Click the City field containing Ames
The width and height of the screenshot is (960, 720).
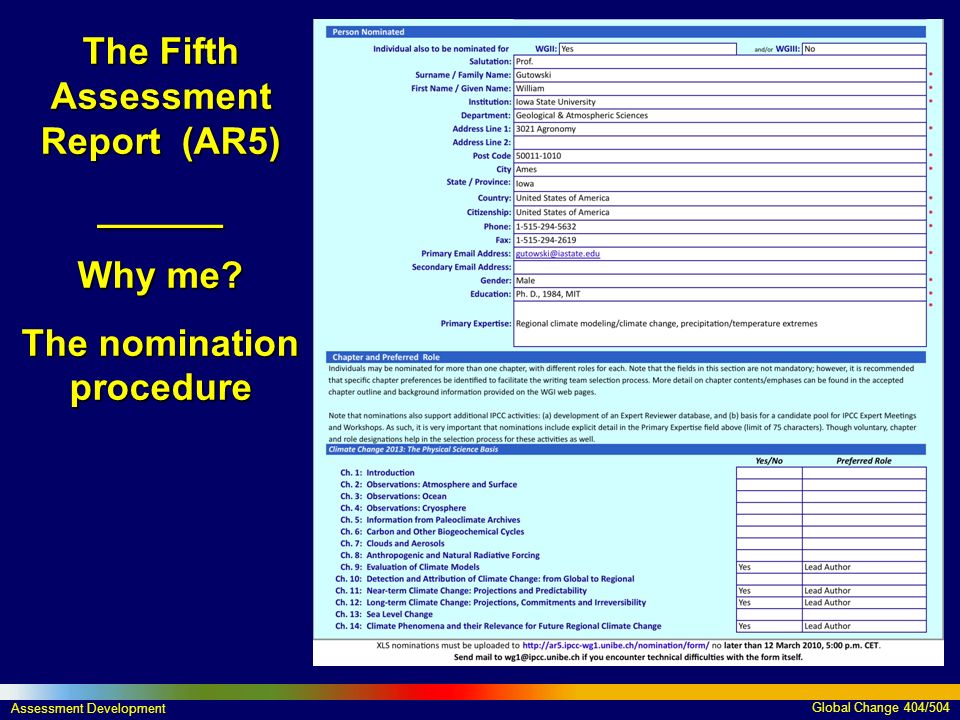[719, 170]
